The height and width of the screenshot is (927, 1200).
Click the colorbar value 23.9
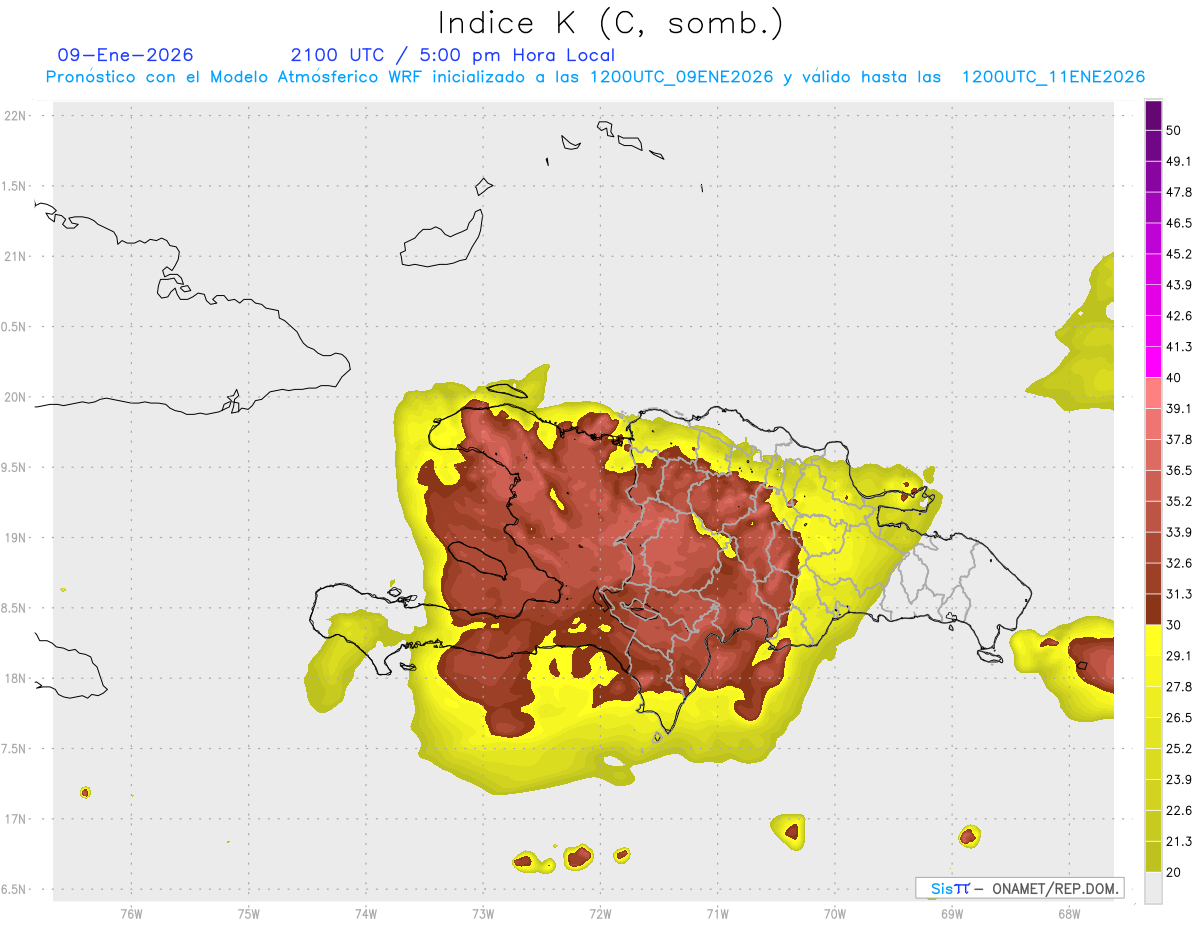point(1178,779)
